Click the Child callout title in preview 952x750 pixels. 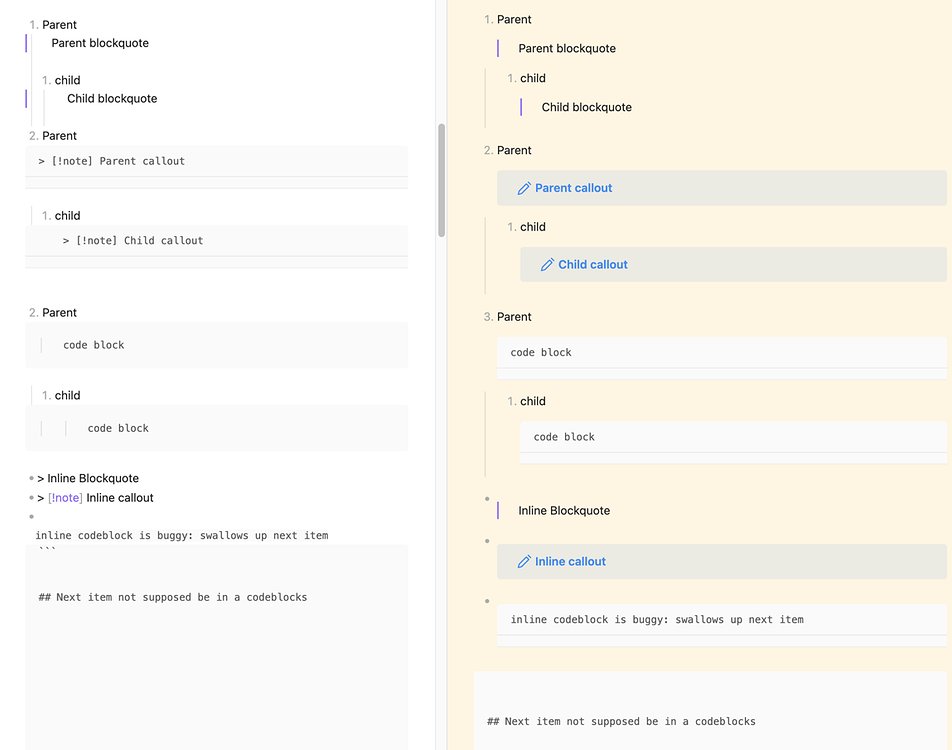pyautogui.click(x=593, y=265)
